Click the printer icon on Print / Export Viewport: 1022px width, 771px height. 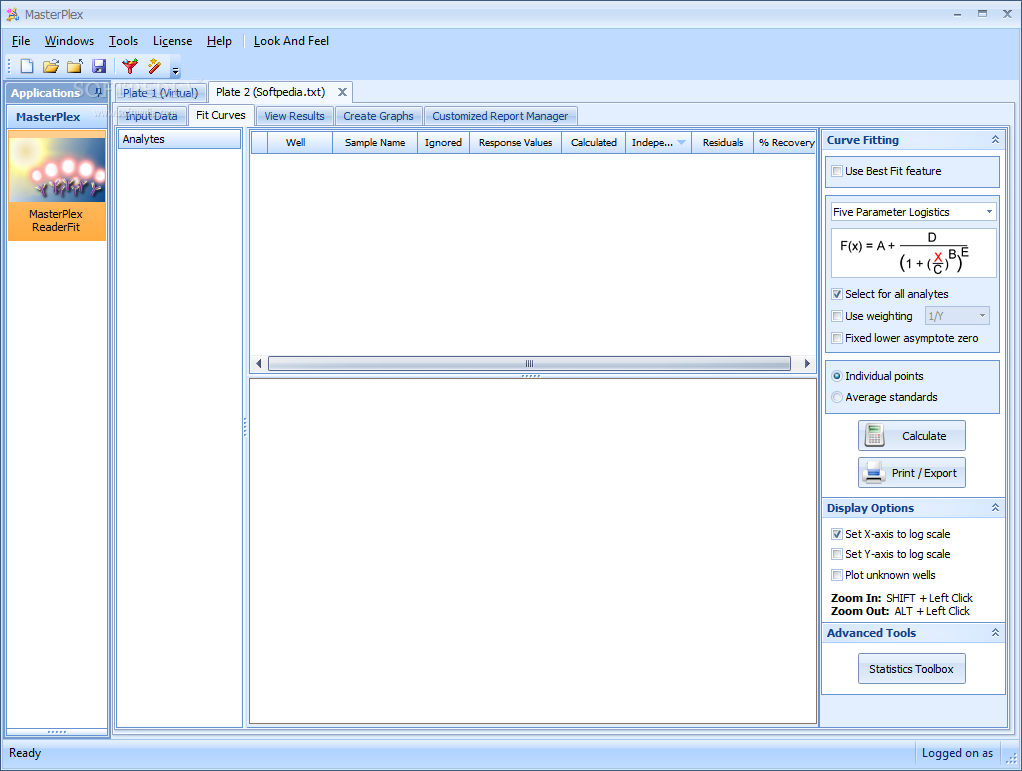[x=873, y=473]
